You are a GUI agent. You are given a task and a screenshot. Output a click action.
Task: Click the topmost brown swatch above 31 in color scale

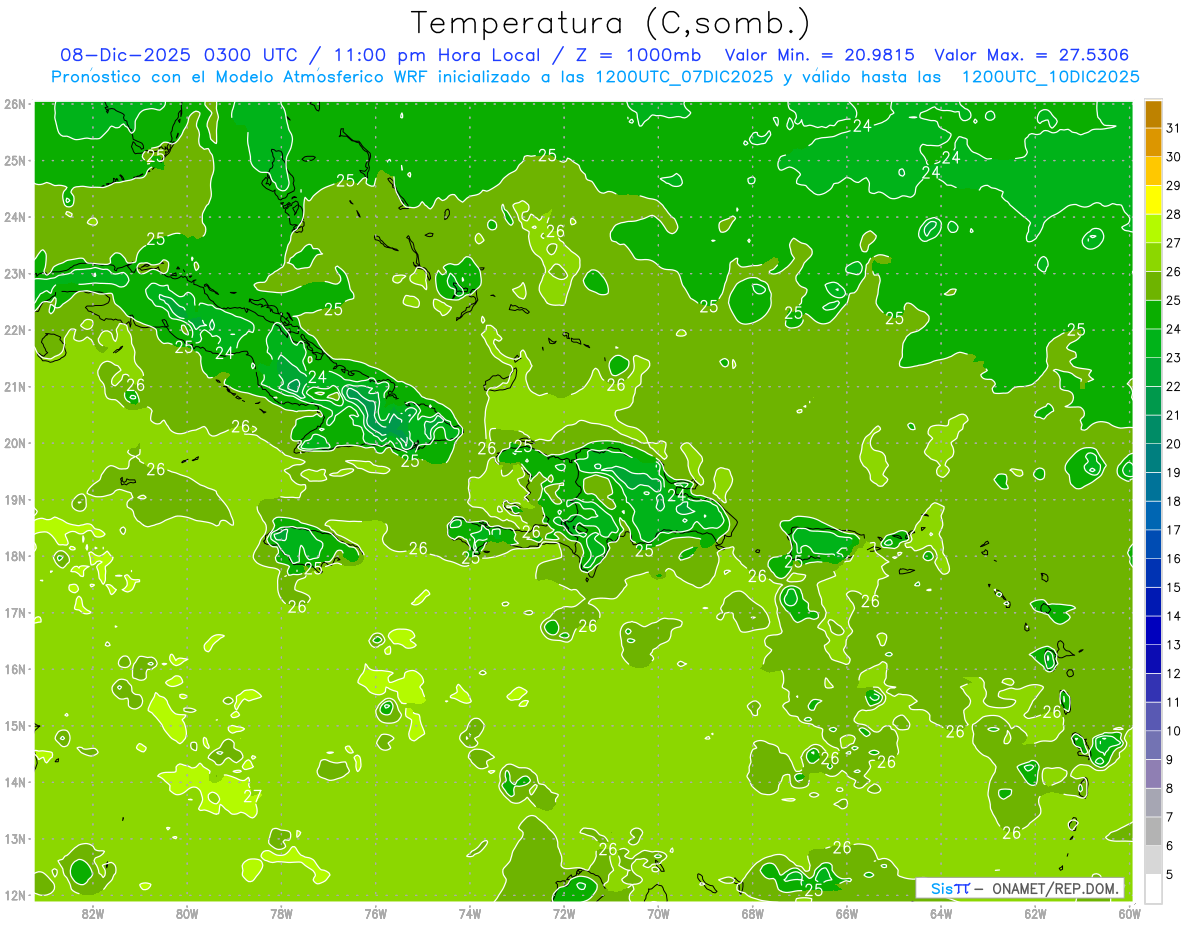(x=1153, y=113)
